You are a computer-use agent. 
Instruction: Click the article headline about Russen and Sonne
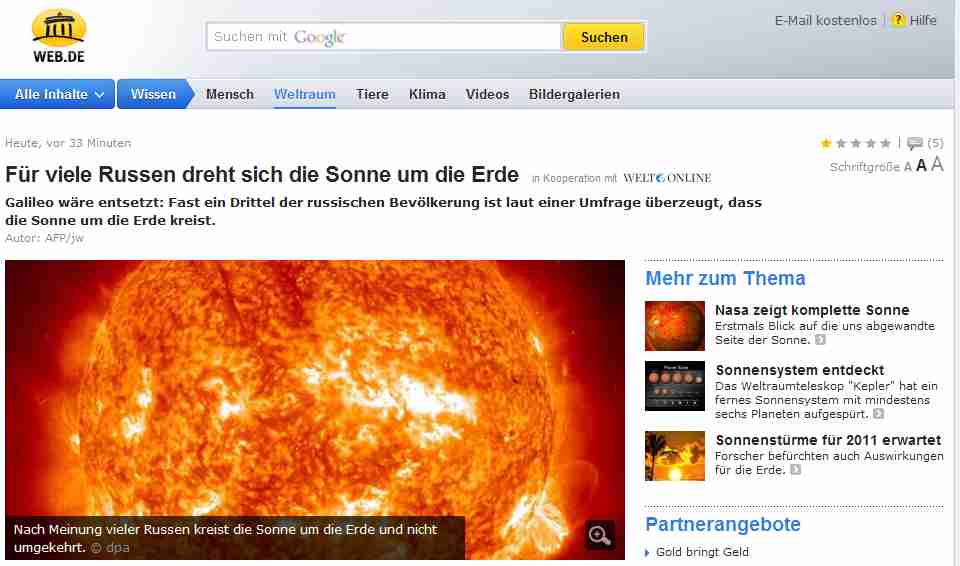[x=262, y=175]
